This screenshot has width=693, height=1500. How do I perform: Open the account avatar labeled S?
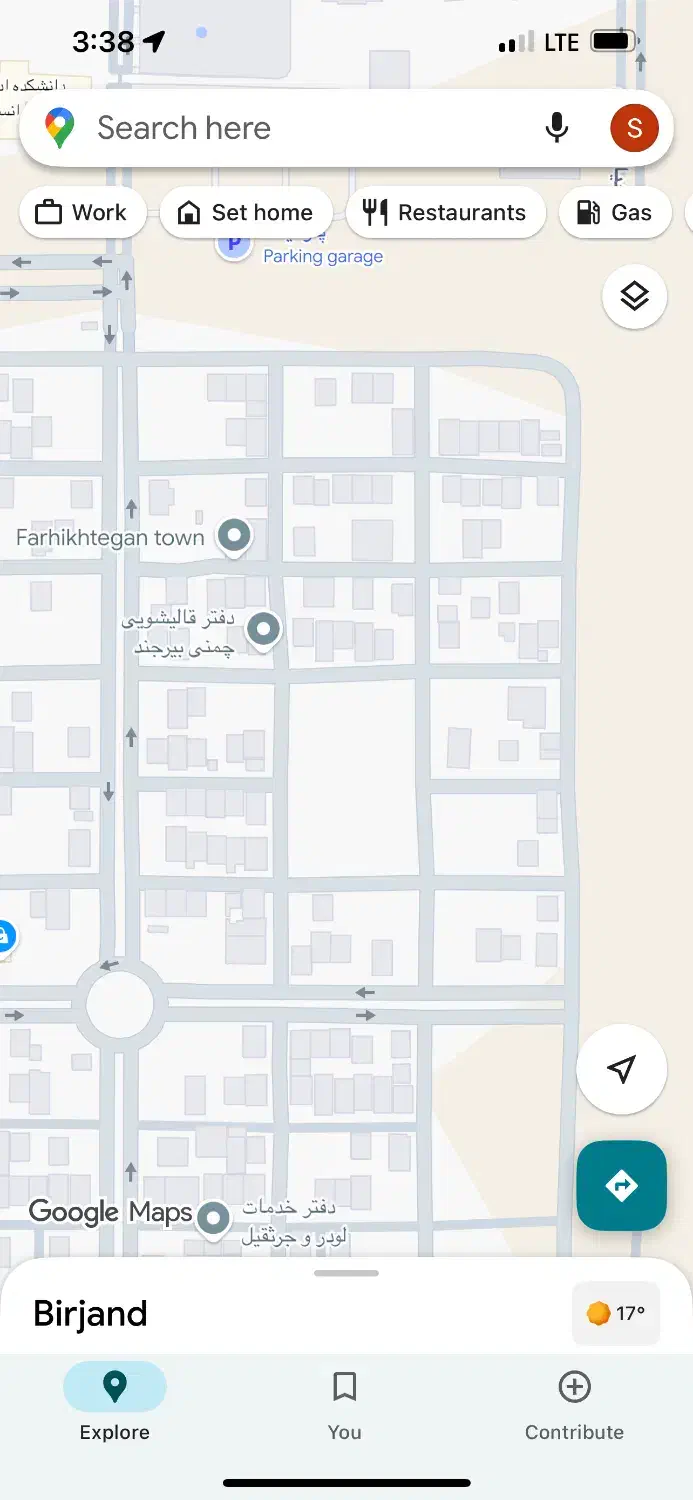634,128
